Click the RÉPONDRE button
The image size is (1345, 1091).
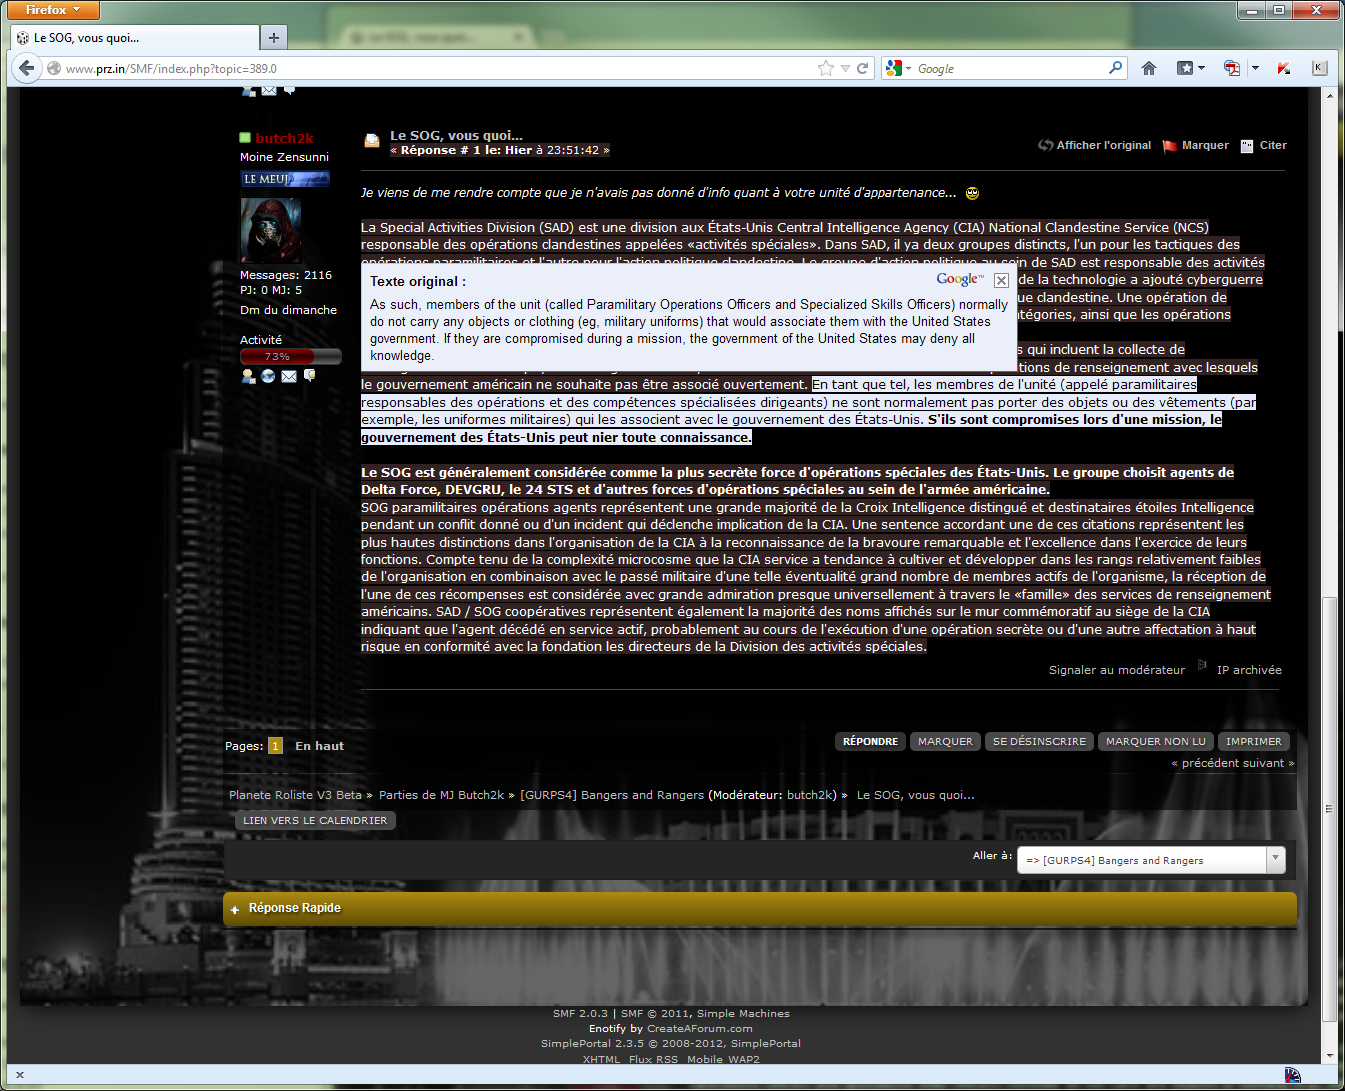point(870,741)
